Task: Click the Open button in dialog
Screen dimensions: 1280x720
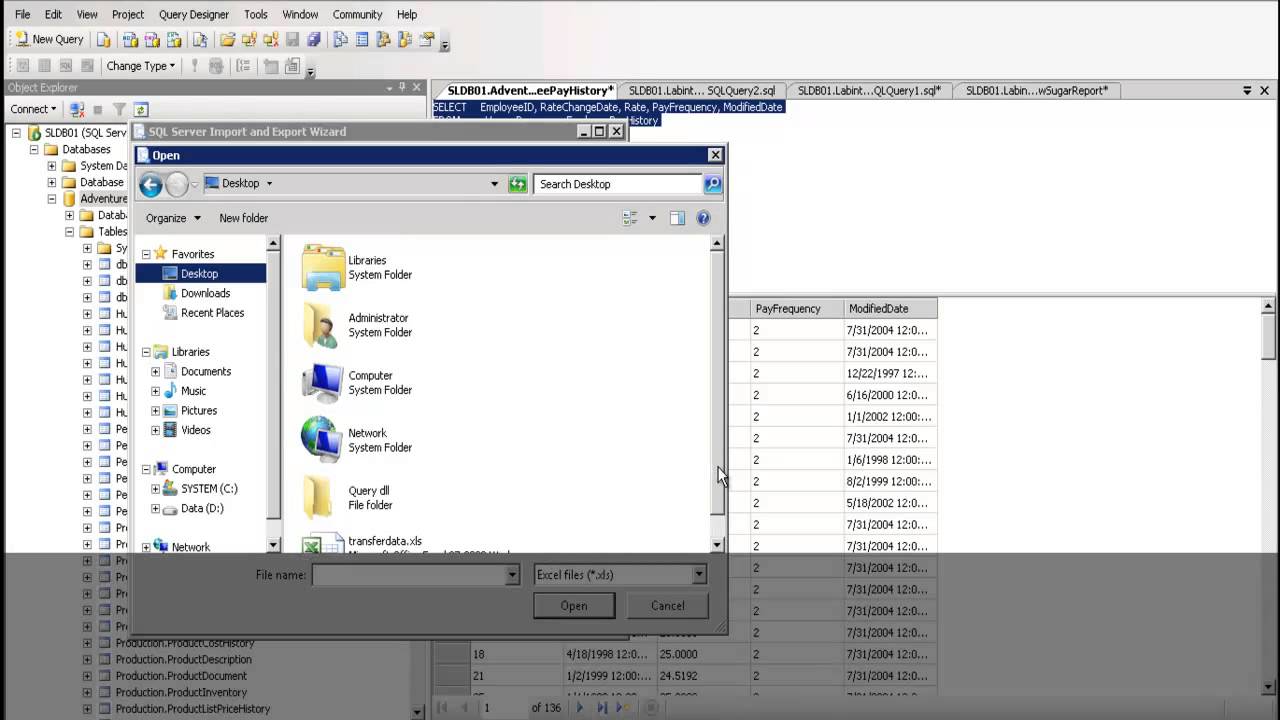Action: coord(574,605)
